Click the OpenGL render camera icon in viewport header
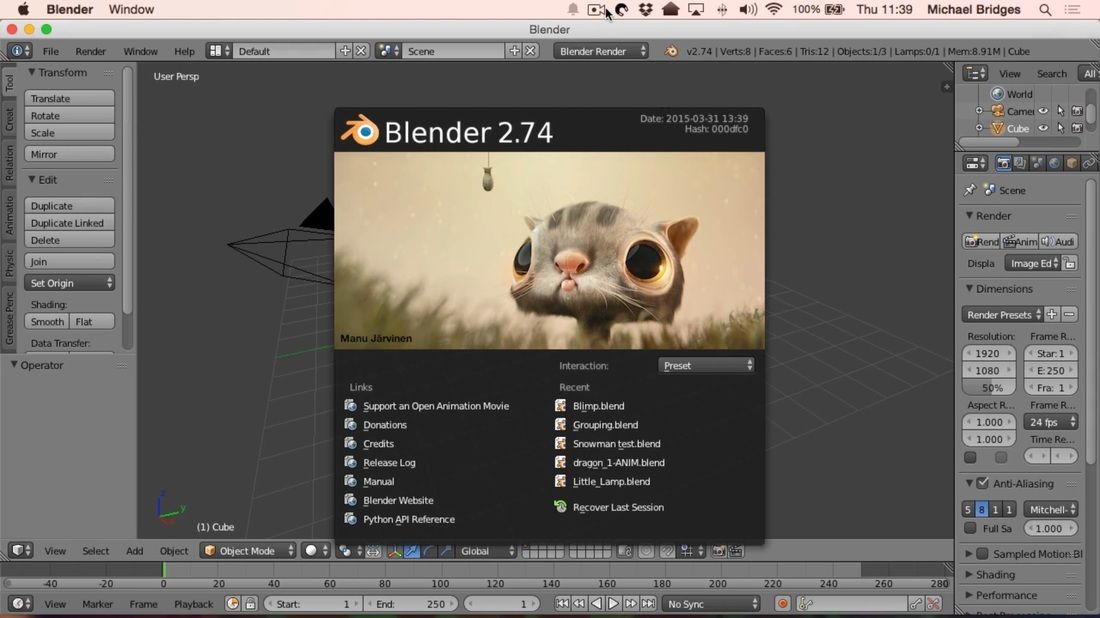The width and height of the screenshot is (1100, 618). coord(717,551)
